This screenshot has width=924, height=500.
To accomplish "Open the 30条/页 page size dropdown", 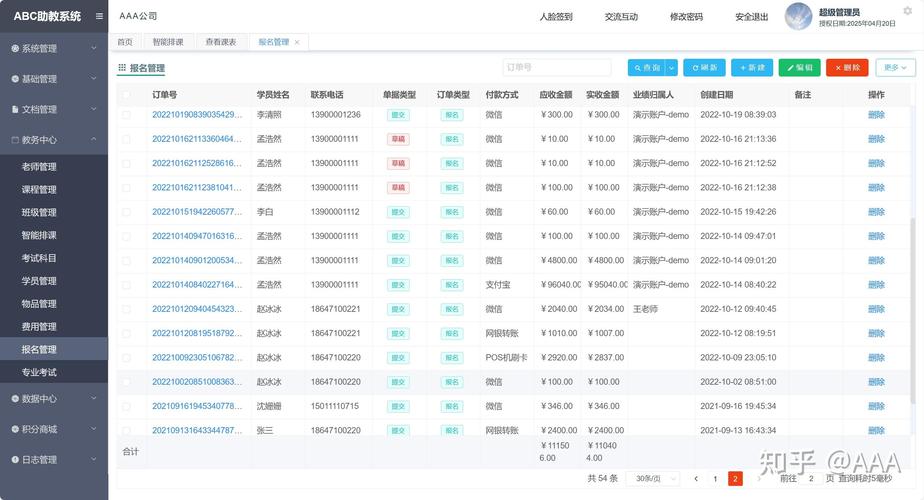I will (x=653, y=479).
